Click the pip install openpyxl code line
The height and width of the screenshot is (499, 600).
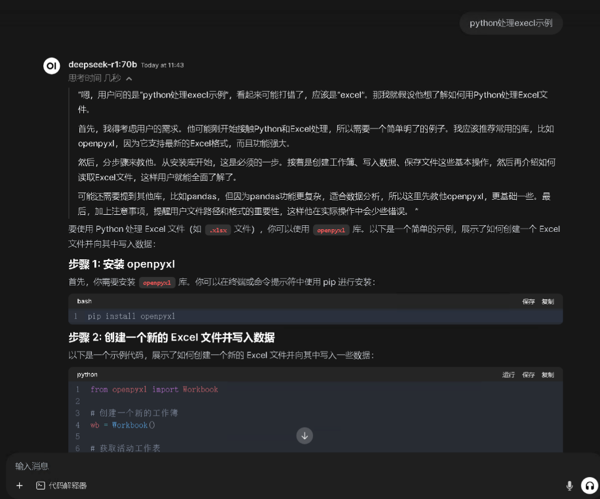(x=132, y=316)
